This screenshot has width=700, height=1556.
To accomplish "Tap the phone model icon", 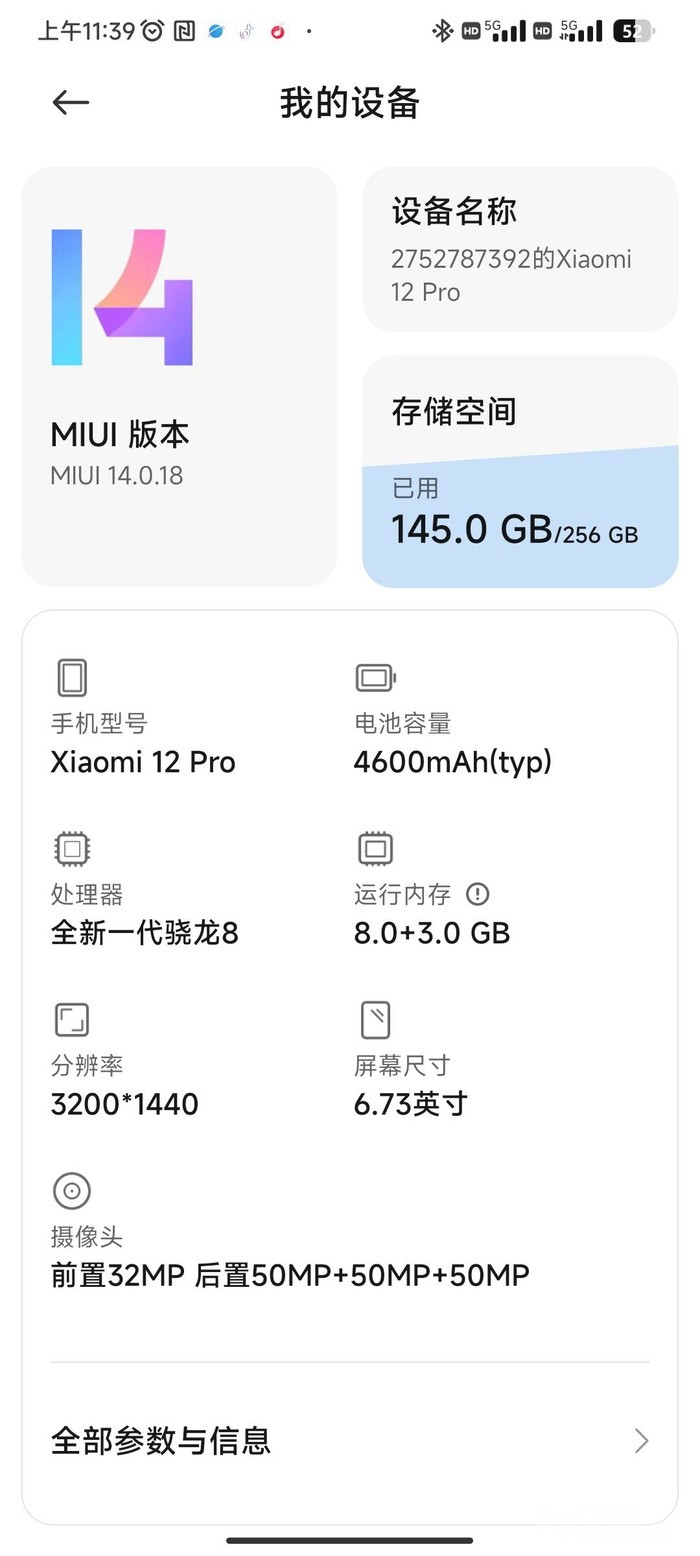I will point(72,677).
